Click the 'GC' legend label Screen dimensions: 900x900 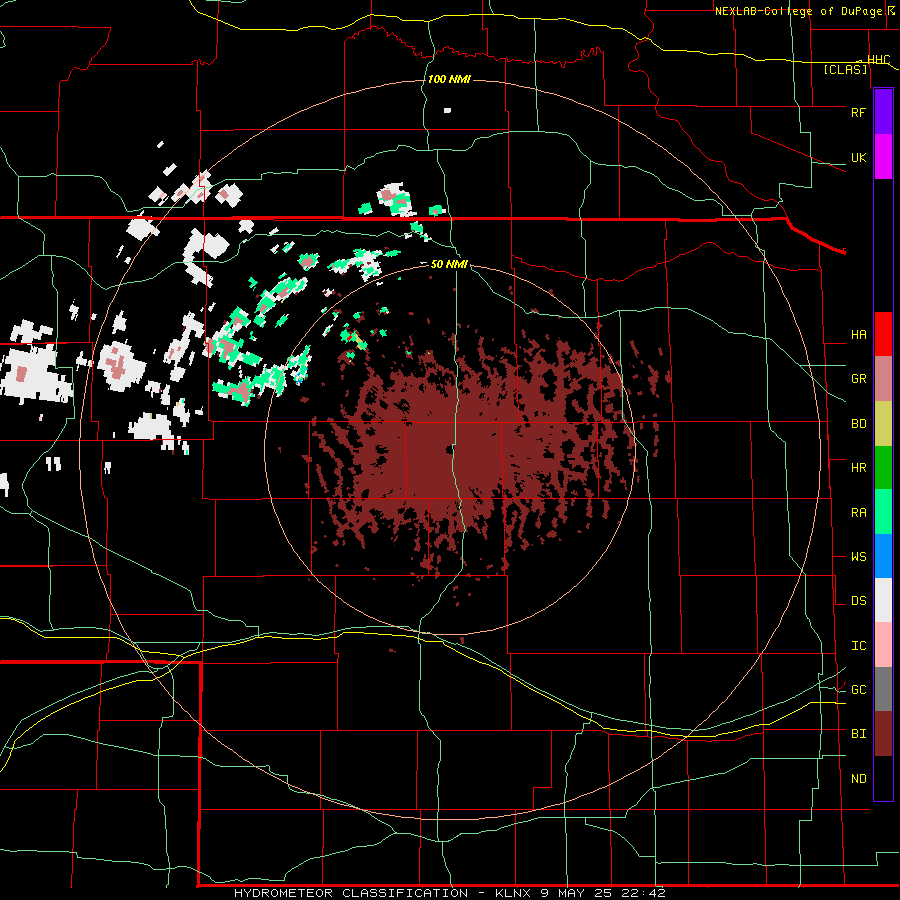858,690
